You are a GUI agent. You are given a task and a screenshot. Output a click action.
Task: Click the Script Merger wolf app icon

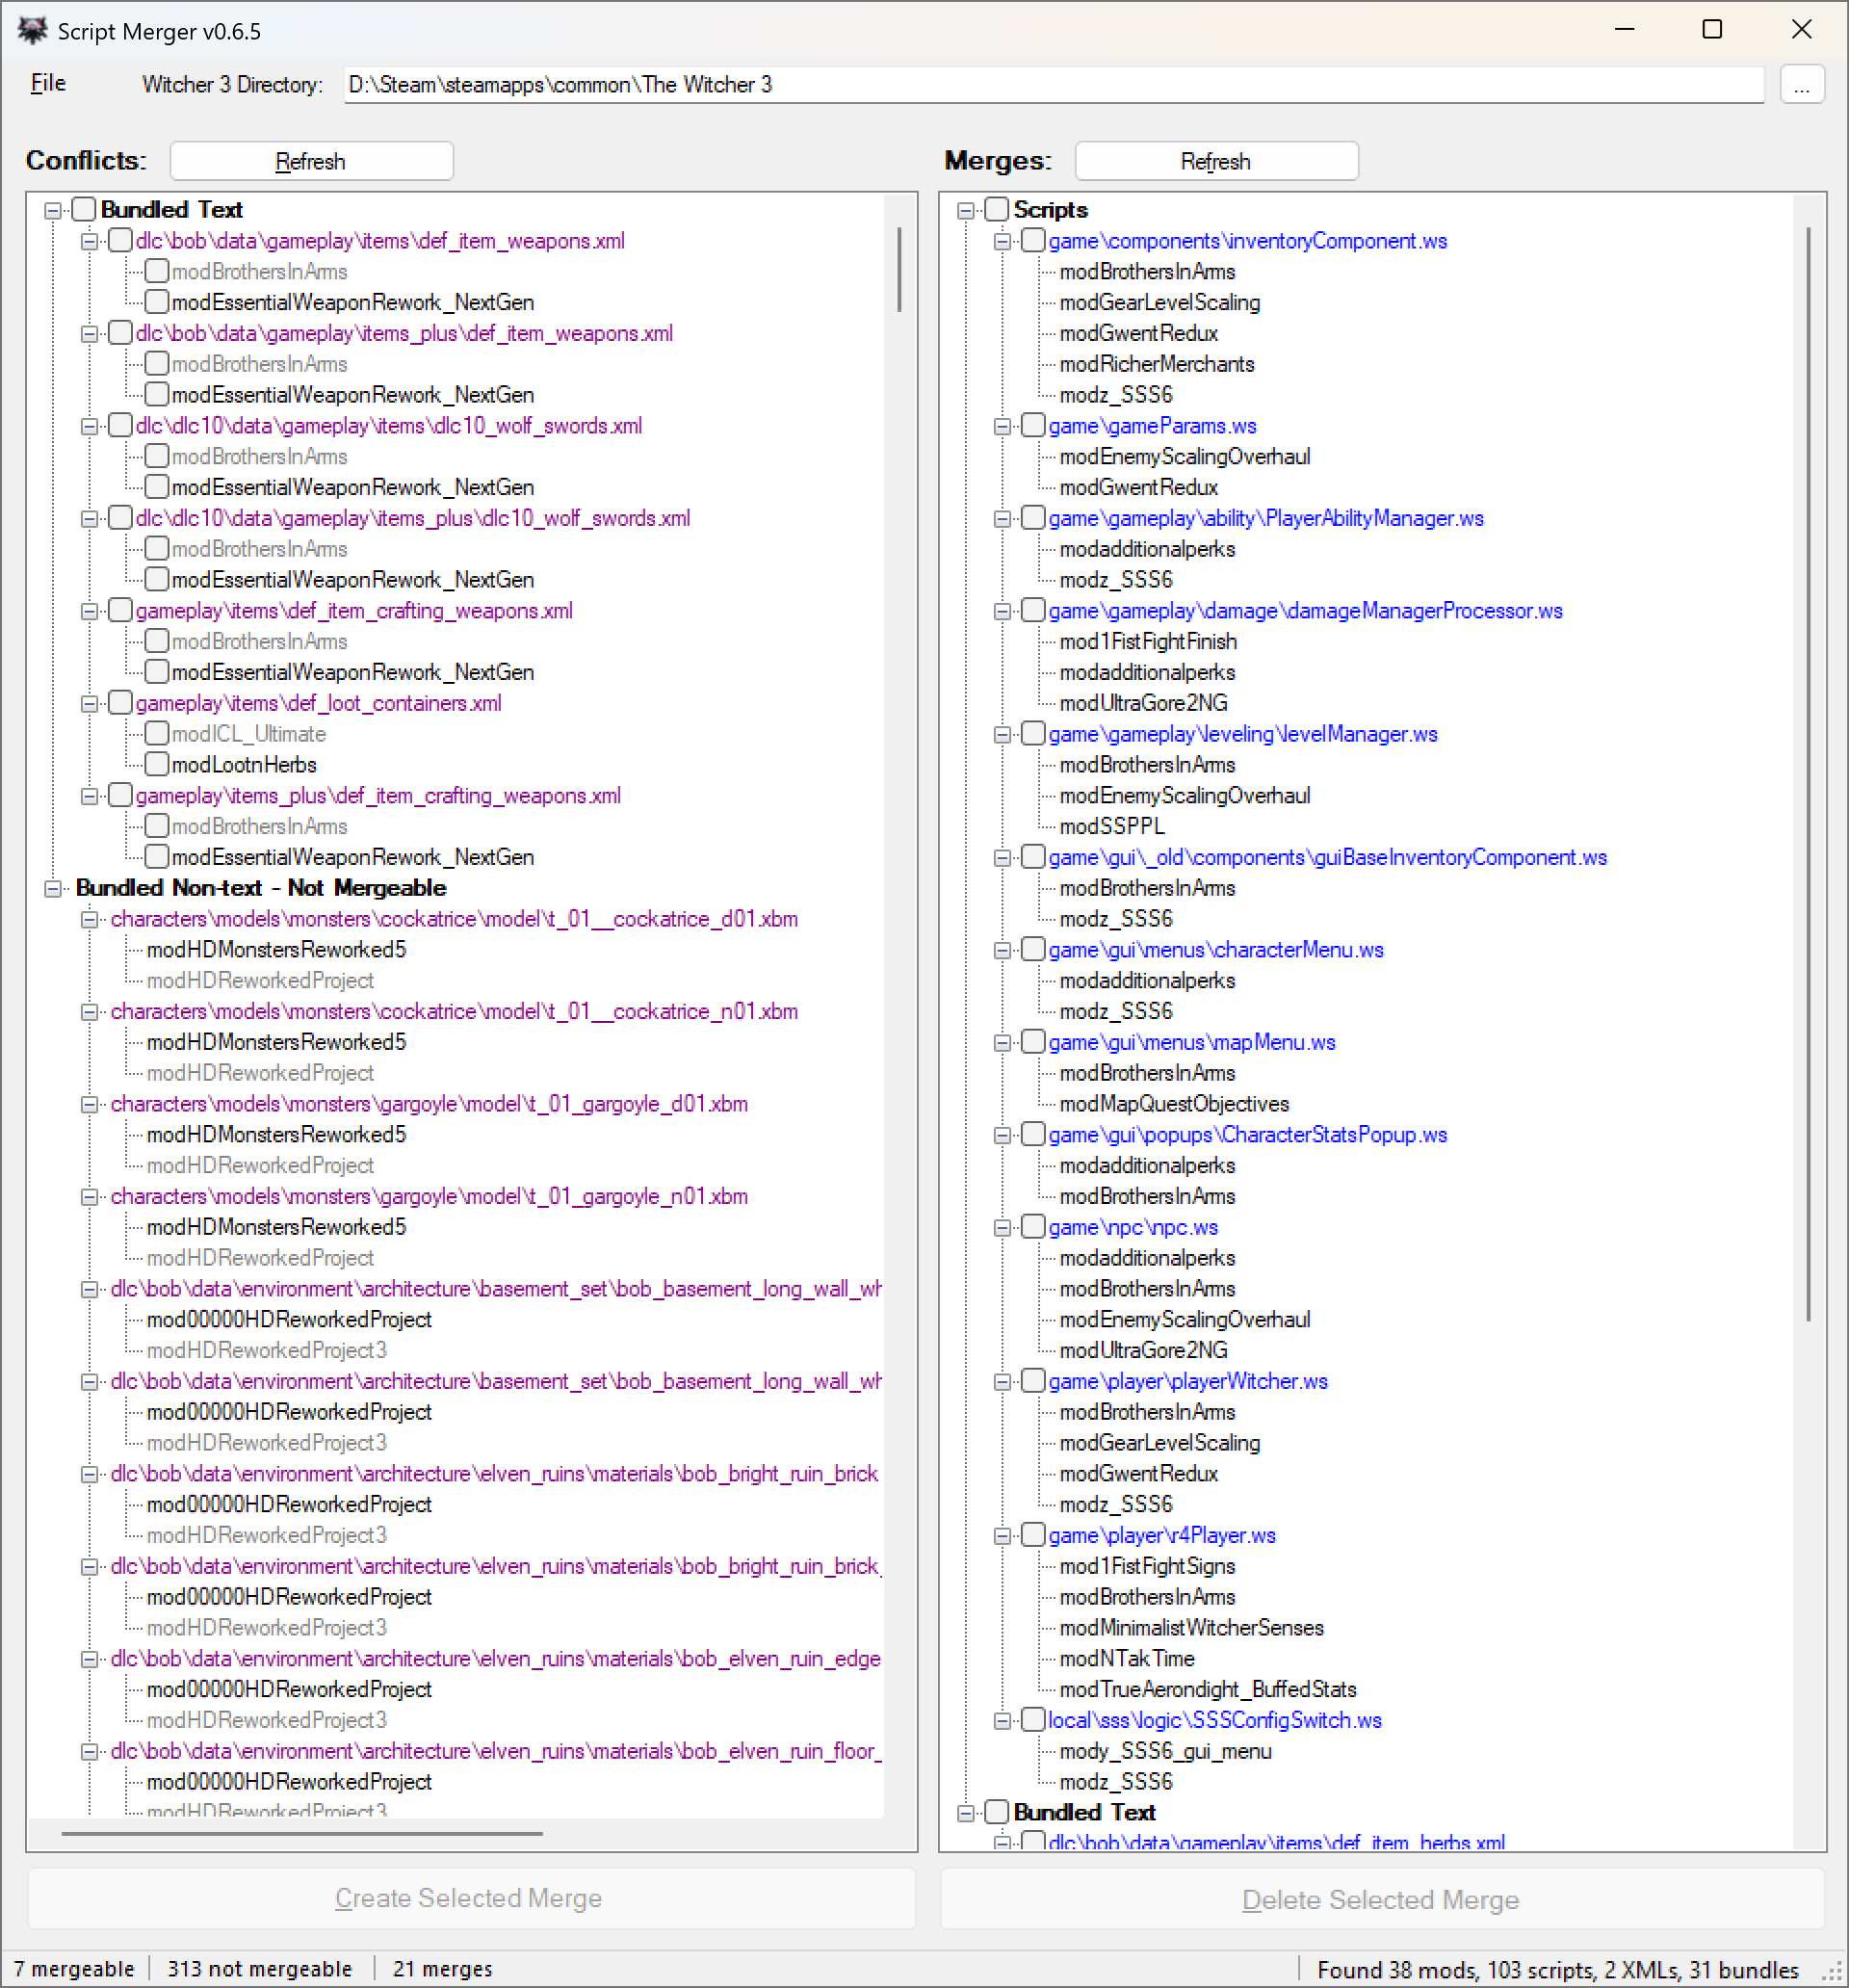click(x=32, y=31)
